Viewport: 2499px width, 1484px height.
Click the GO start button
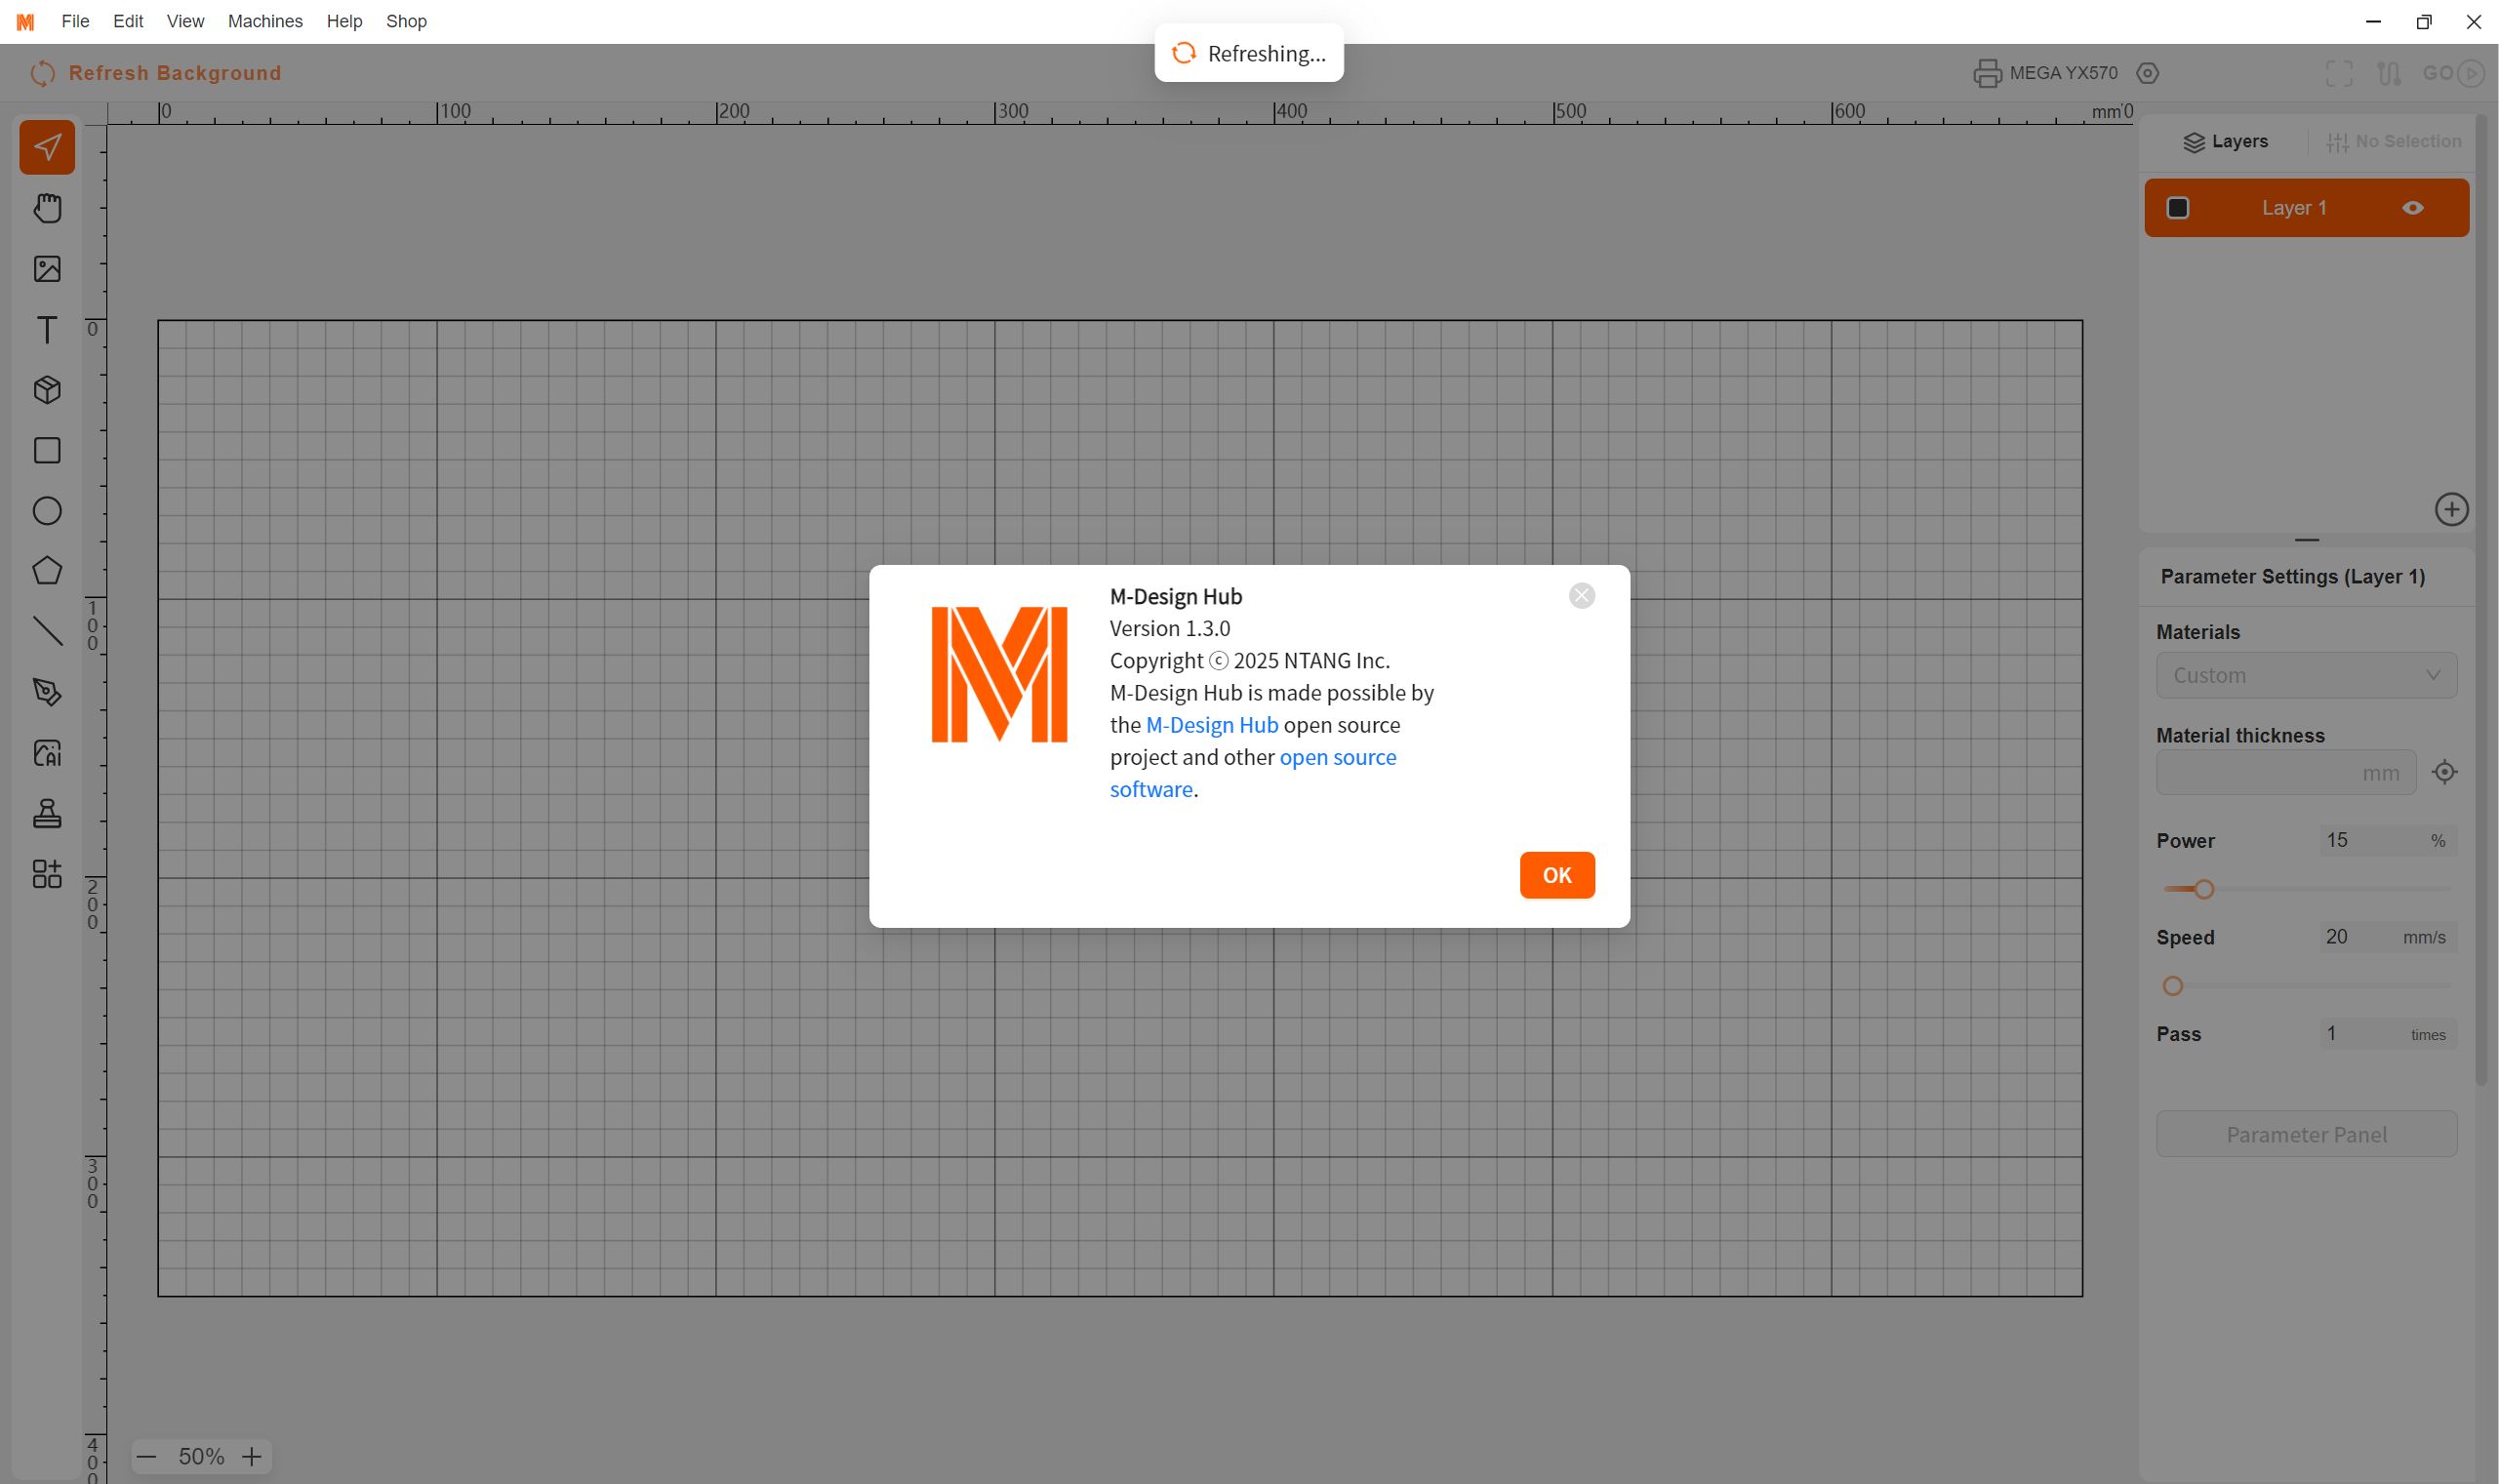(2453, 73)
